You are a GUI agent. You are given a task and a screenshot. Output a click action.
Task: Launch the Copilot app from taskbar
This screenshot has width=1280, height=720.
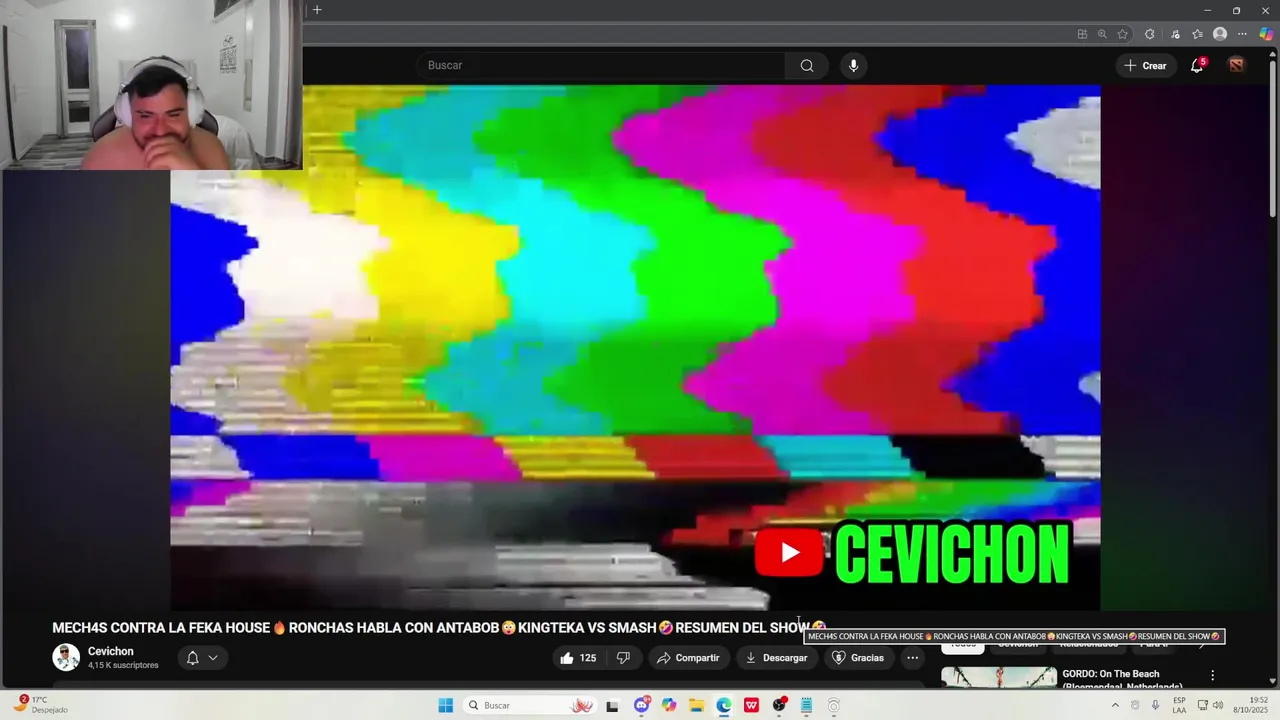point(669,705)
